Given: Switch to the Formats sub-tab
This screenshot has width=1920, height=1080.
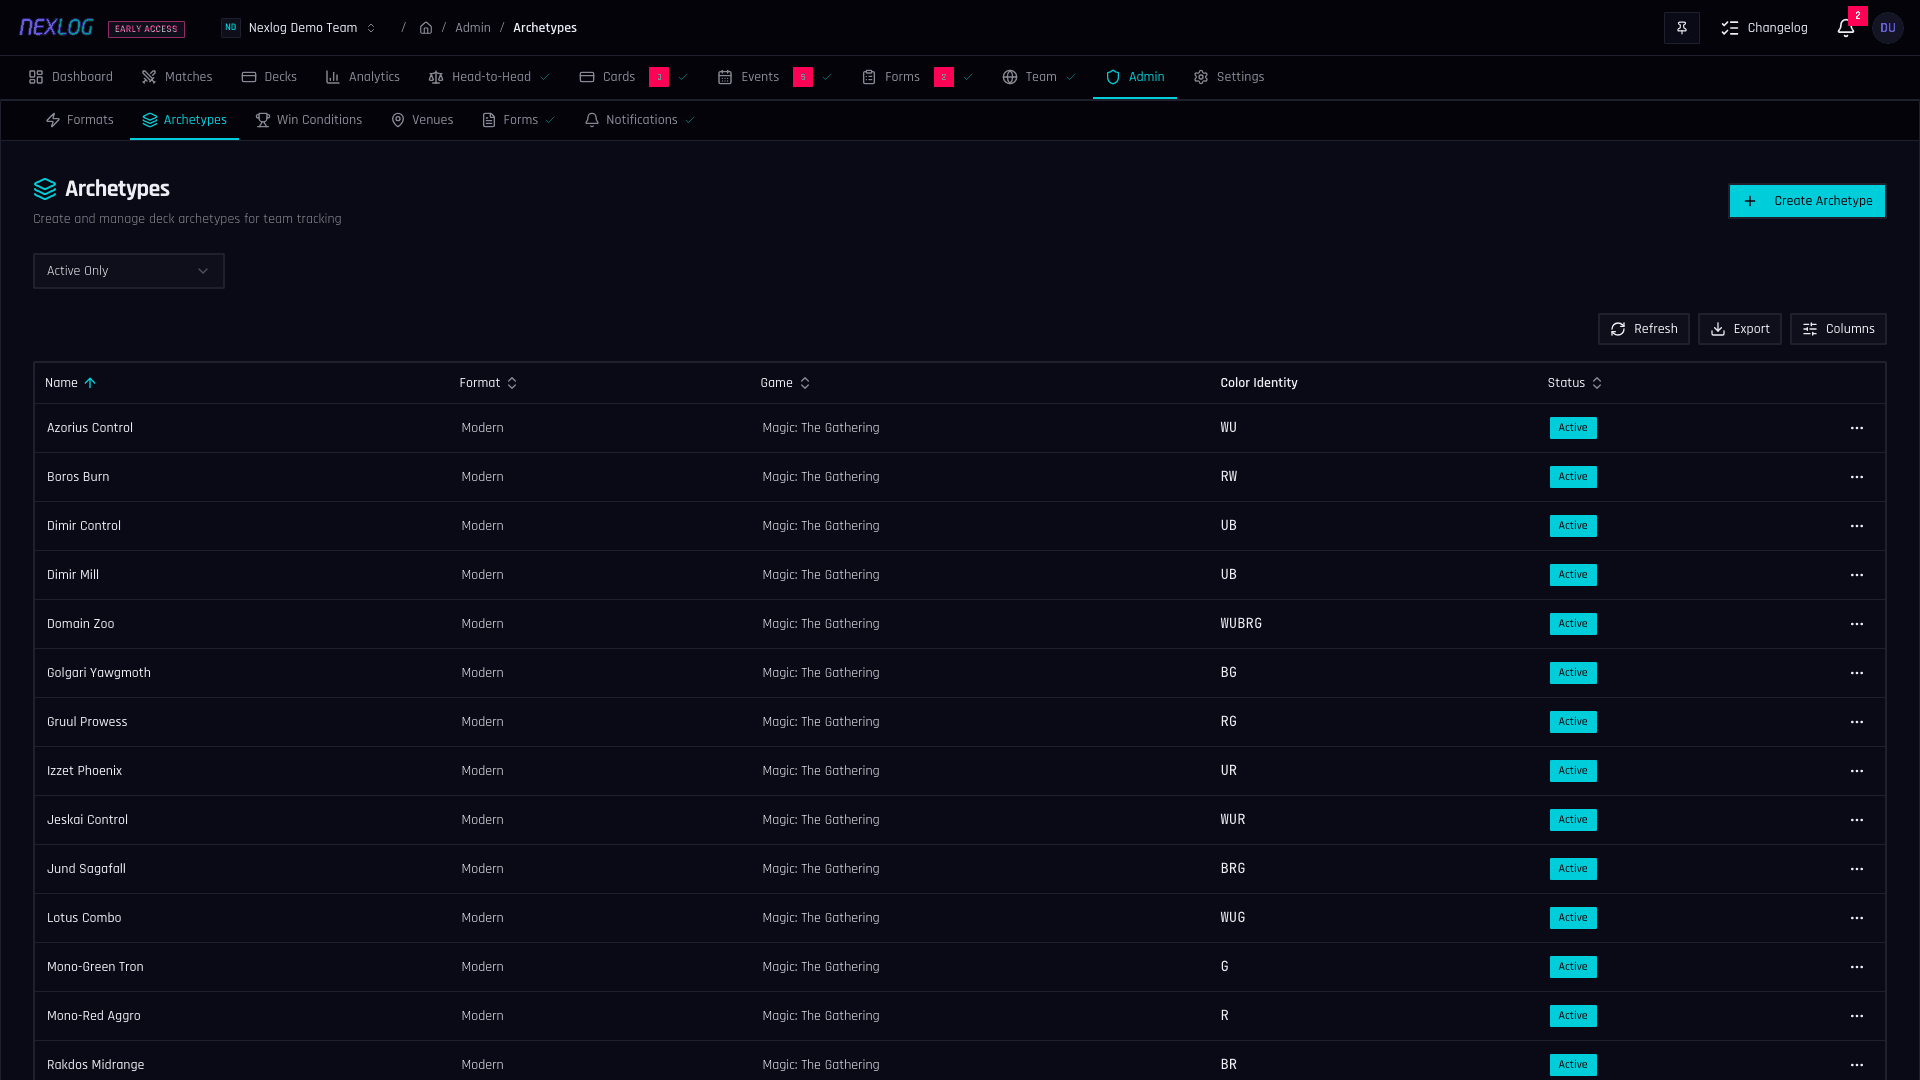Looking at the screenshot, I should coord(80,120).
